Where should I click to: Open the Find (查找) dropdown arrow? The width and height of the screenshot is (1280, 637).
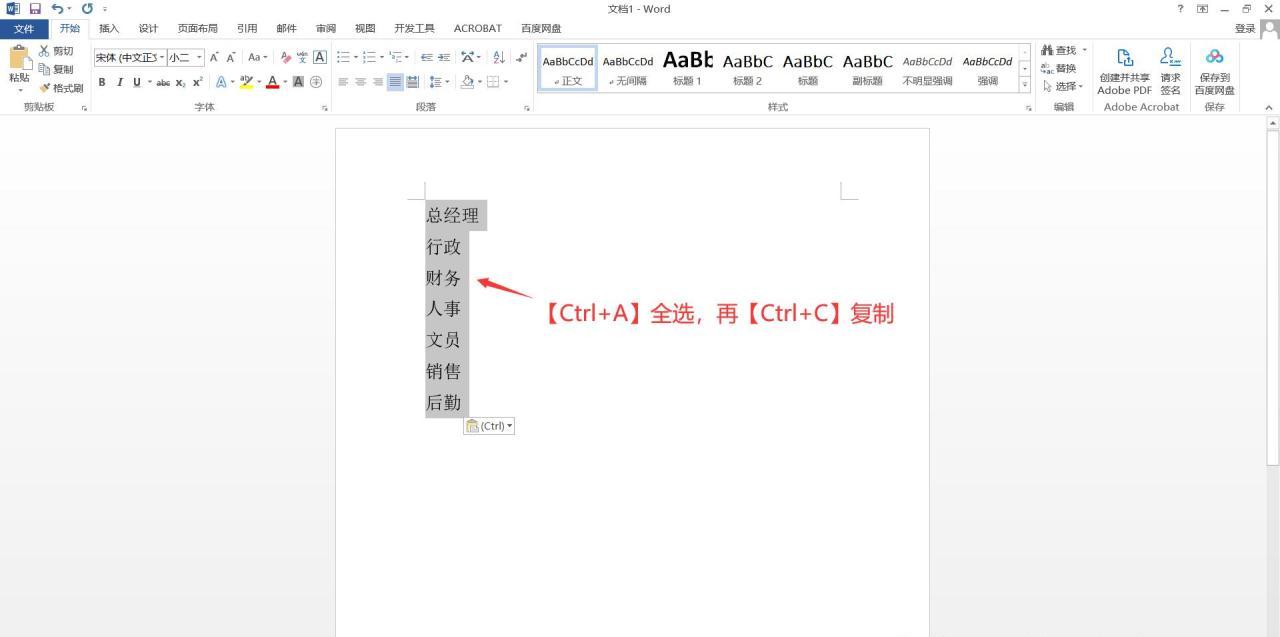click(1084, 50)
